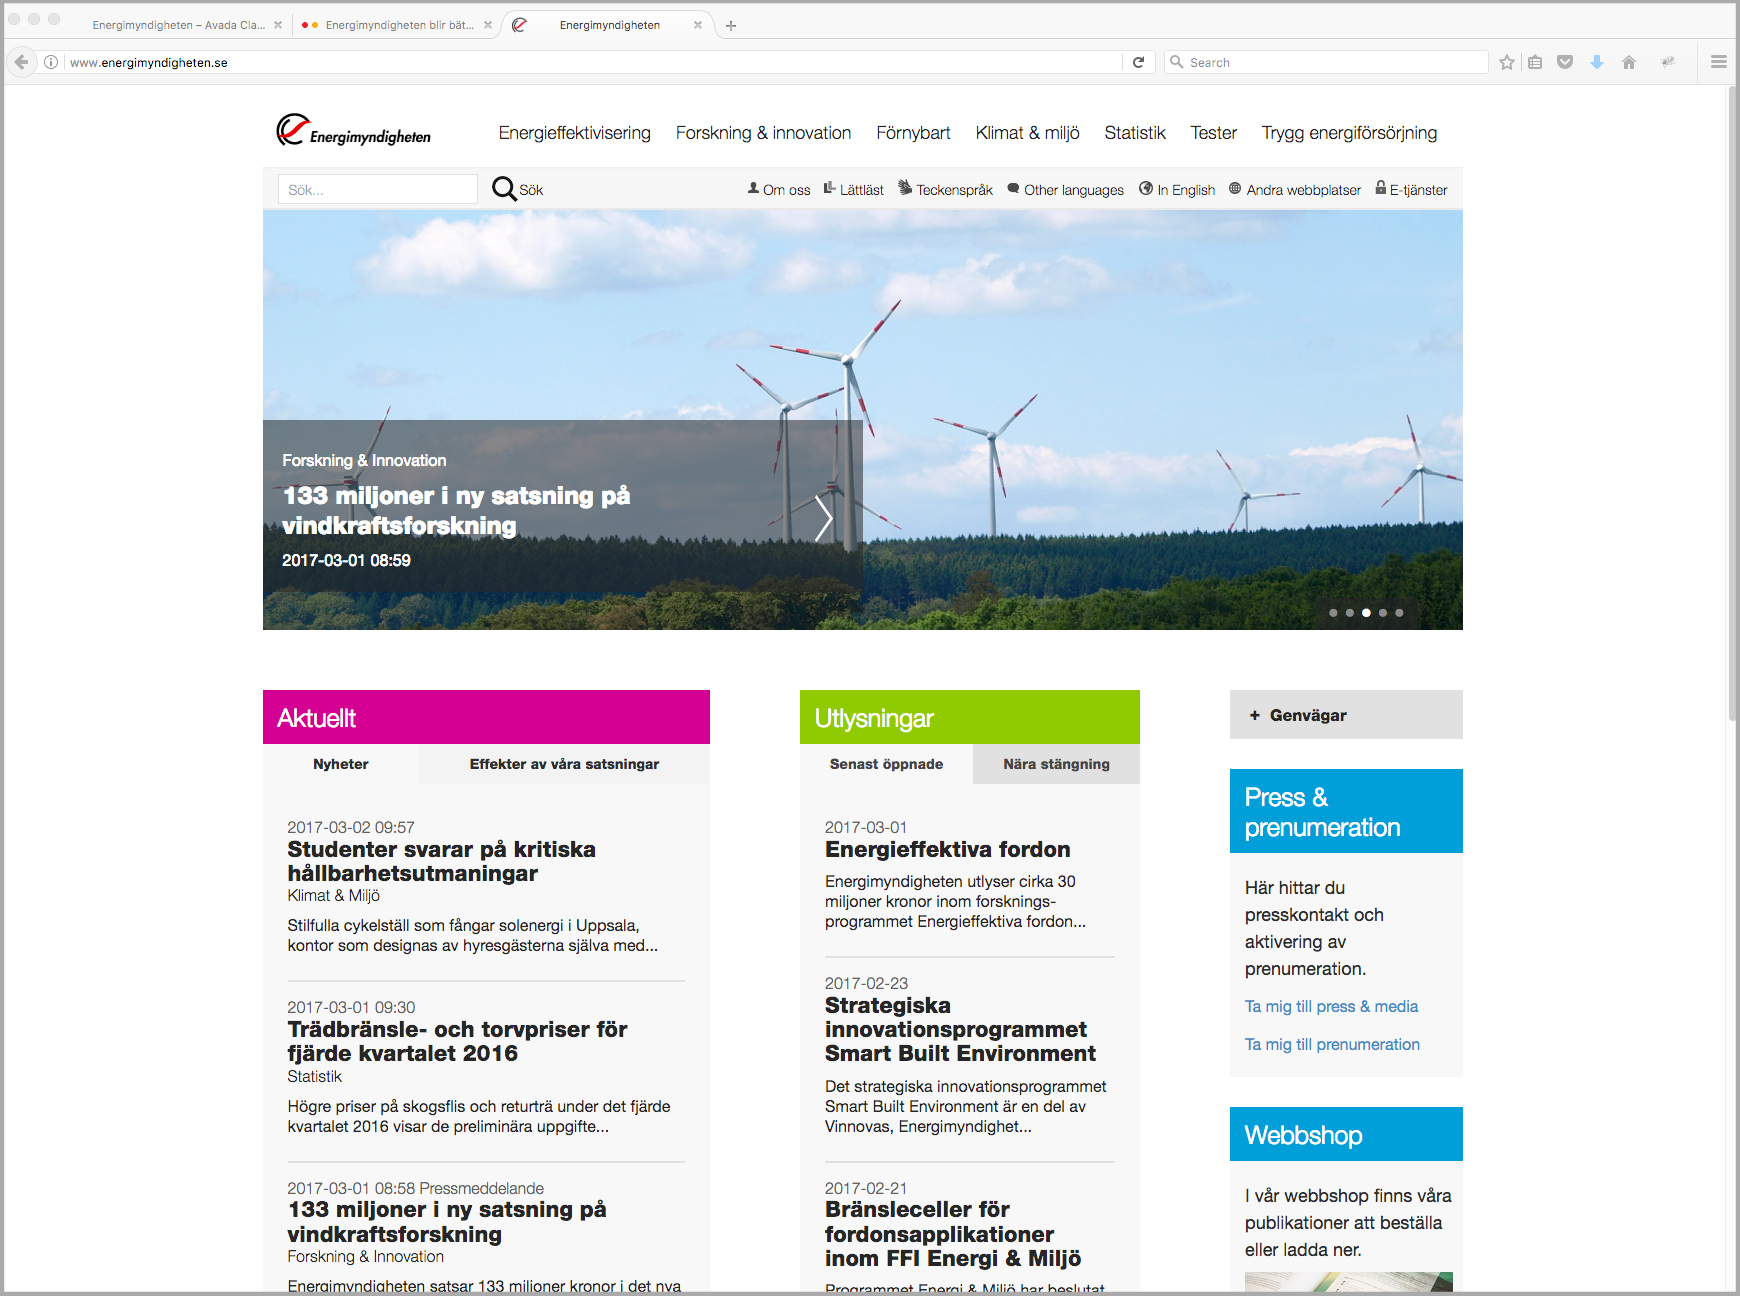Open the downloads arrow icon

pyautogui.click(x=1597, y=62)
